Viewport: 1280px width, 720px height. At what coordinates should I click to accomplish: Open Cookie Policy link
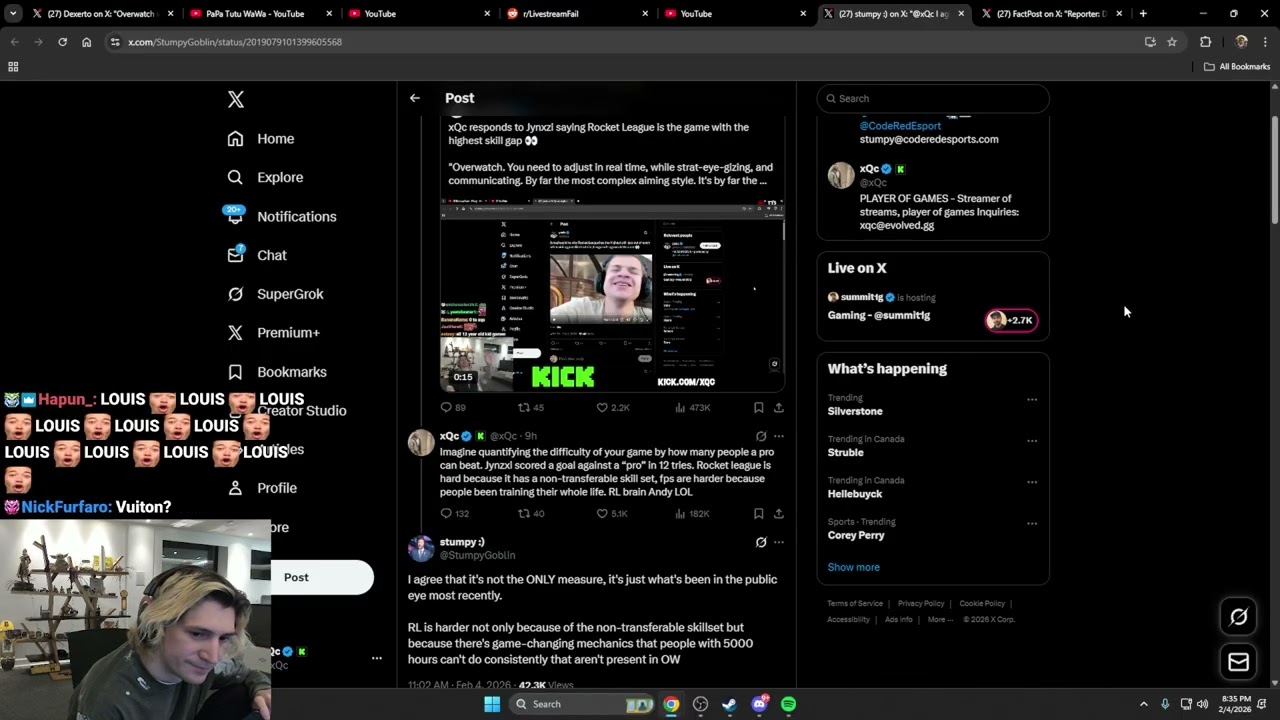pos(982,604)
